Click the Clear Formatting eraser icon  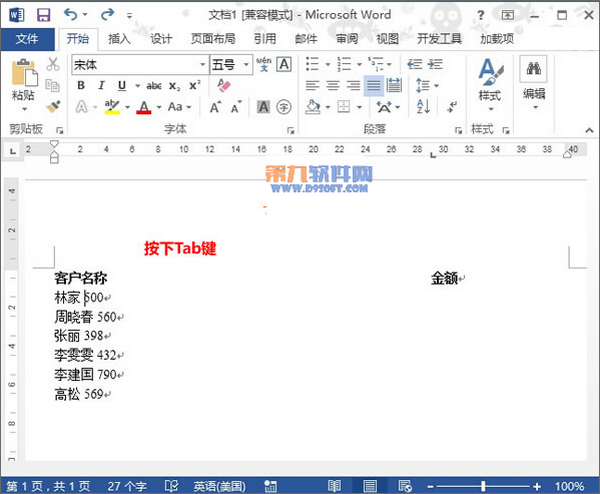click(224, 86)
